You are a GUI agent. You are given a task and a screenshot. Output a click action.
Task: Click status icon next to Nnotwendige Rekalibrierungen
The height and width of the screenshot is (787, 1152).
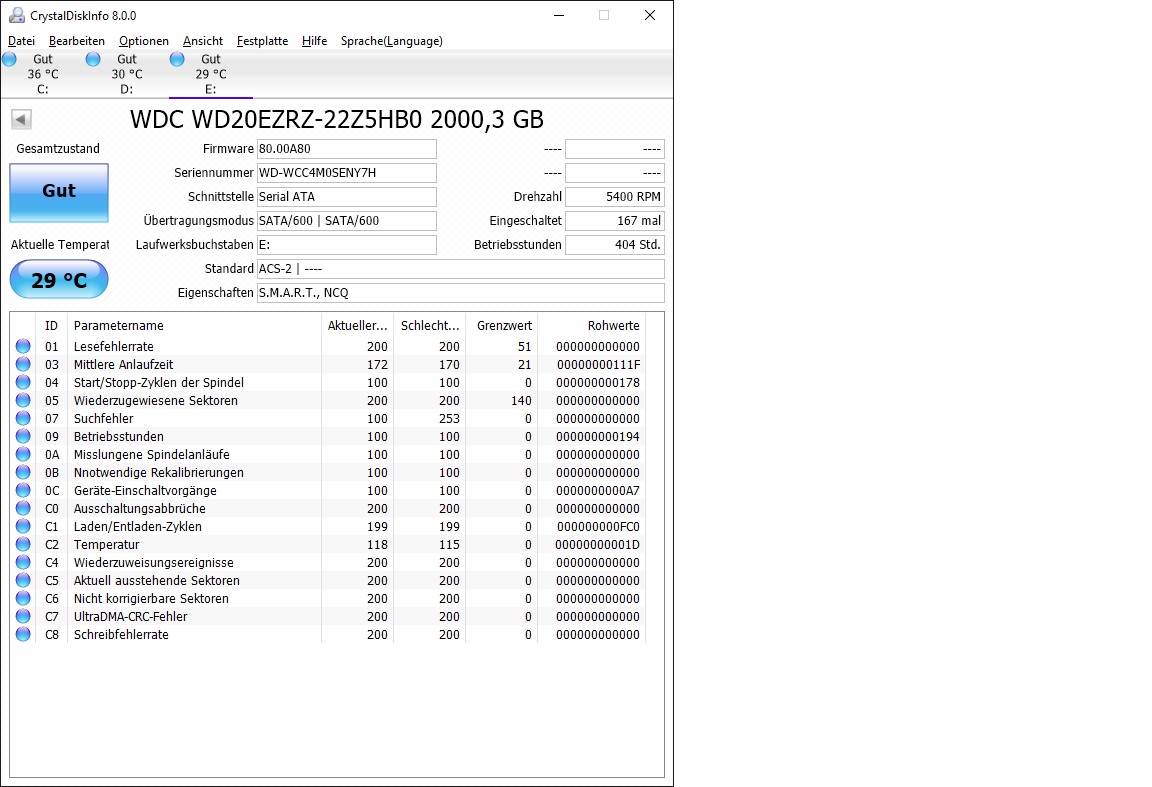tap(24, 472)
